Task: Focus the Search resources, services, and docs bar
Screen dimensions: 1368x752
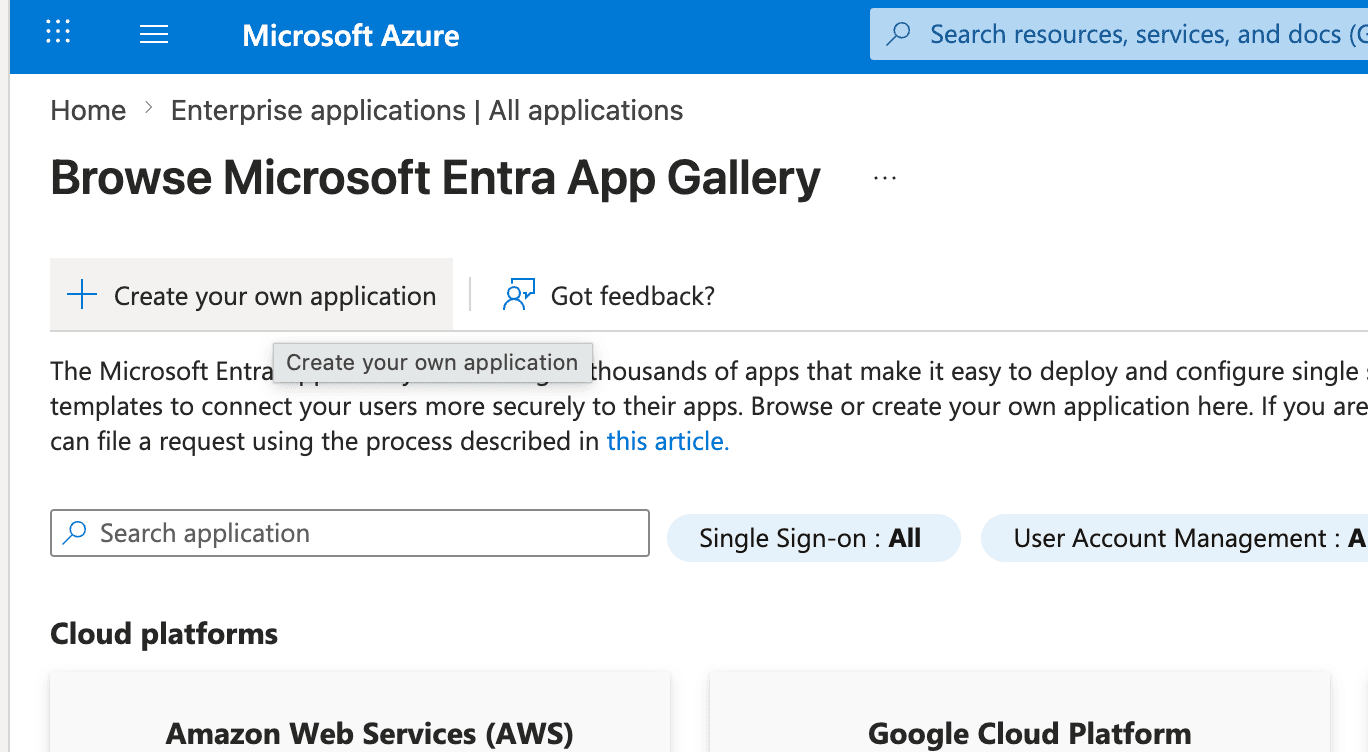Action: (x=1119, y=34)
